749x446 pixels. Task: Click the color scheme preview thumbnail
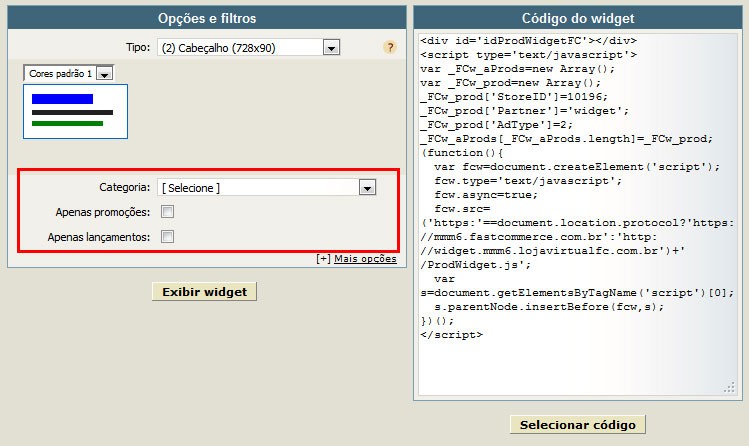pyautogui.click(x=75, y=111)
